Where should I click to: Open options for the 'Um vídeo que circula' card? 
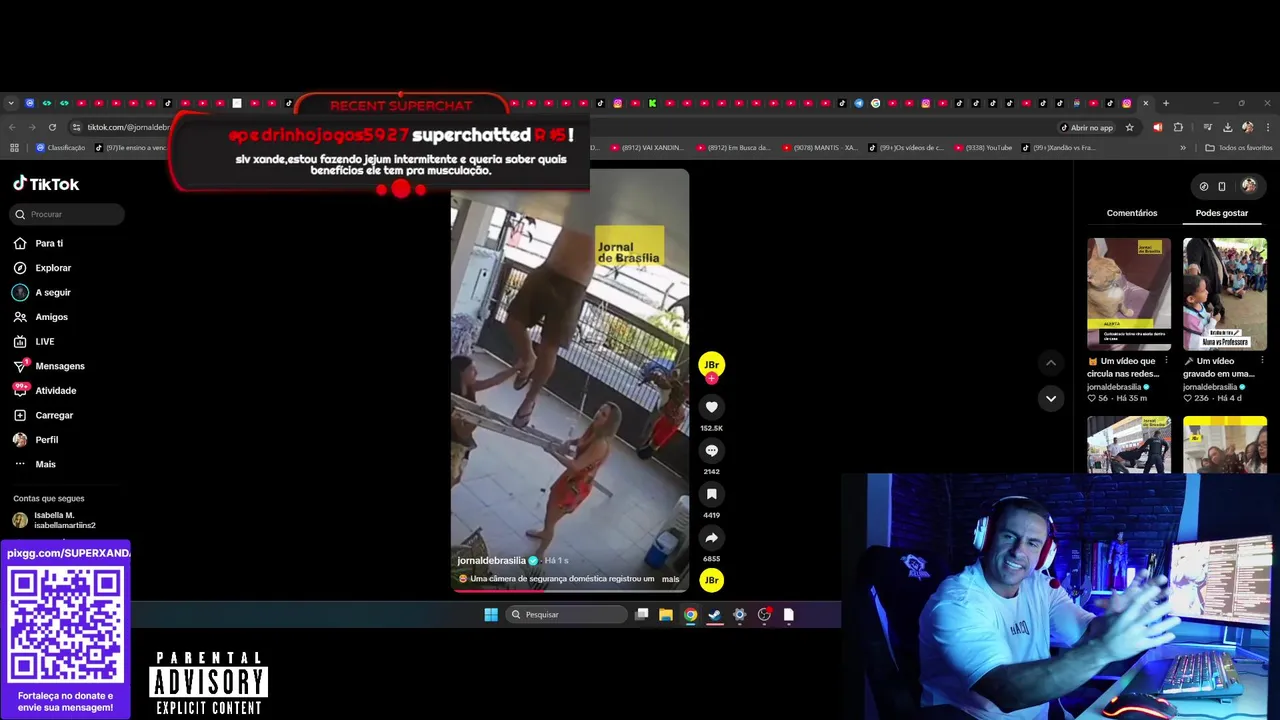coord(1166,361)
